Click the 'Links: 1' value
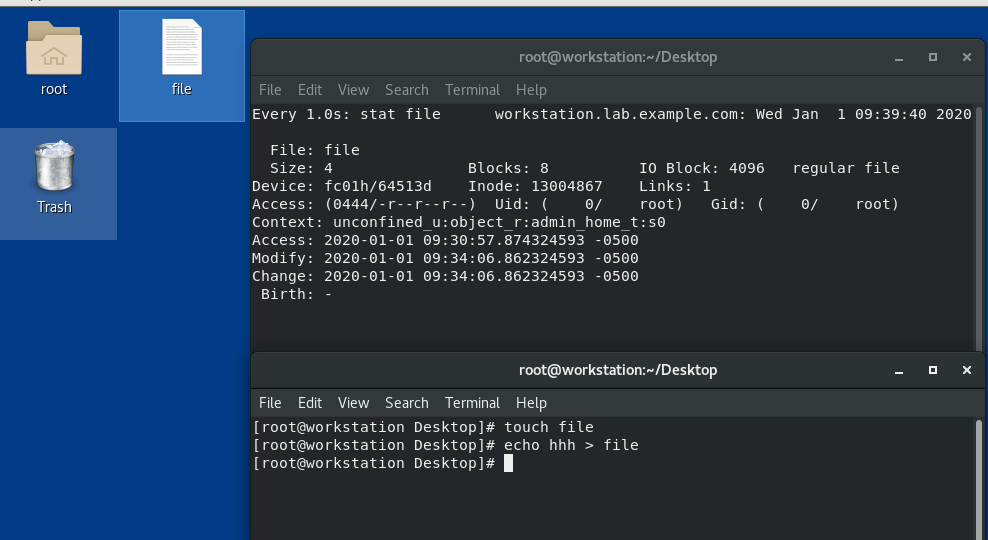 coord(675,187)
